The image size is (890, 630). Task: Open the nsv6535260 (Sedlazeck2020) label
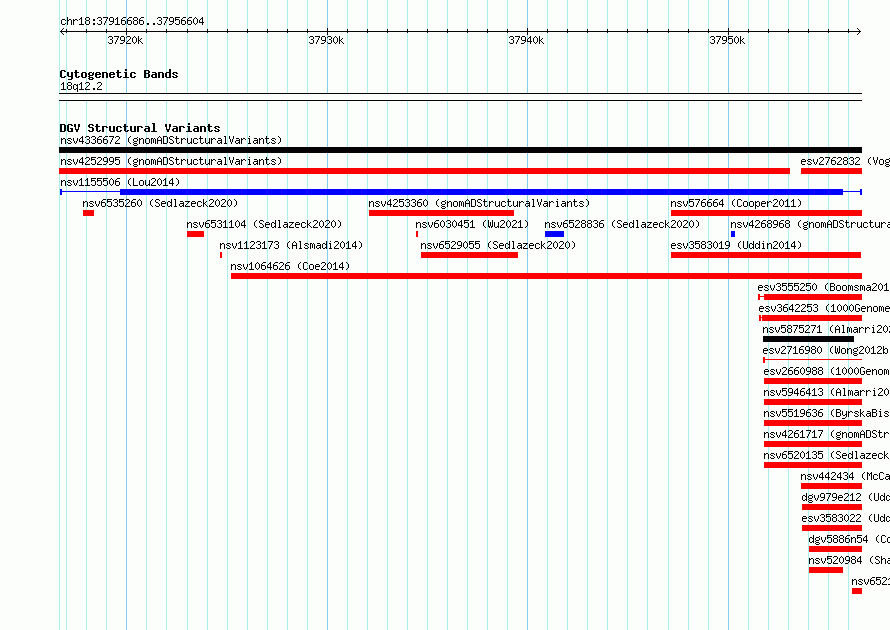[x=160, y=203]
